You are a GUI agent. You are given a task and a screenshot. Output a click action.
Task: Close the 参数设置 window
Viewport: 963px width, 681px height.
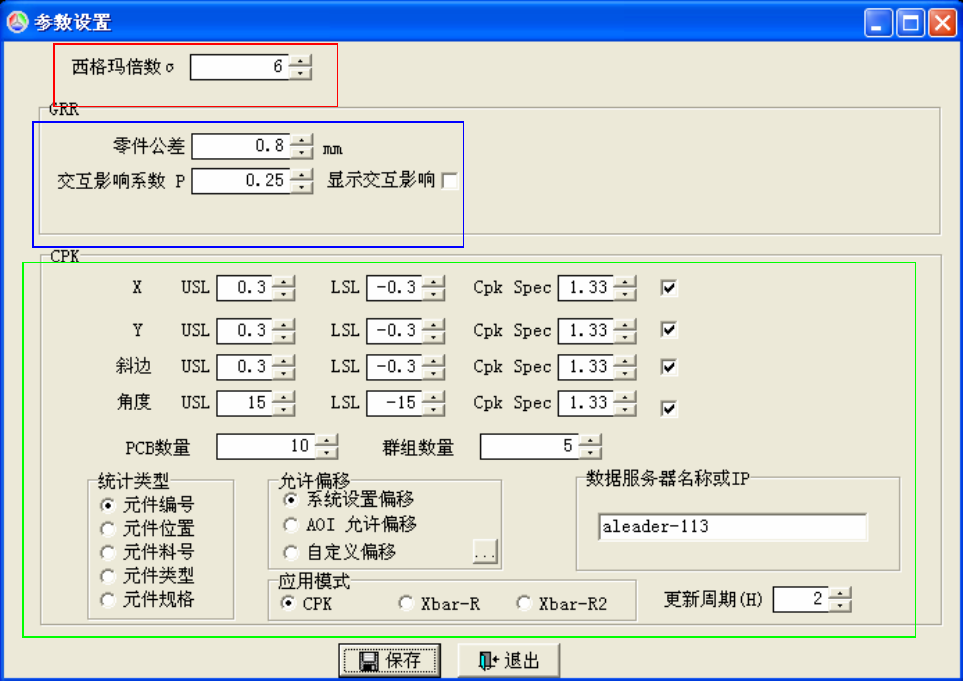[942, 23]
